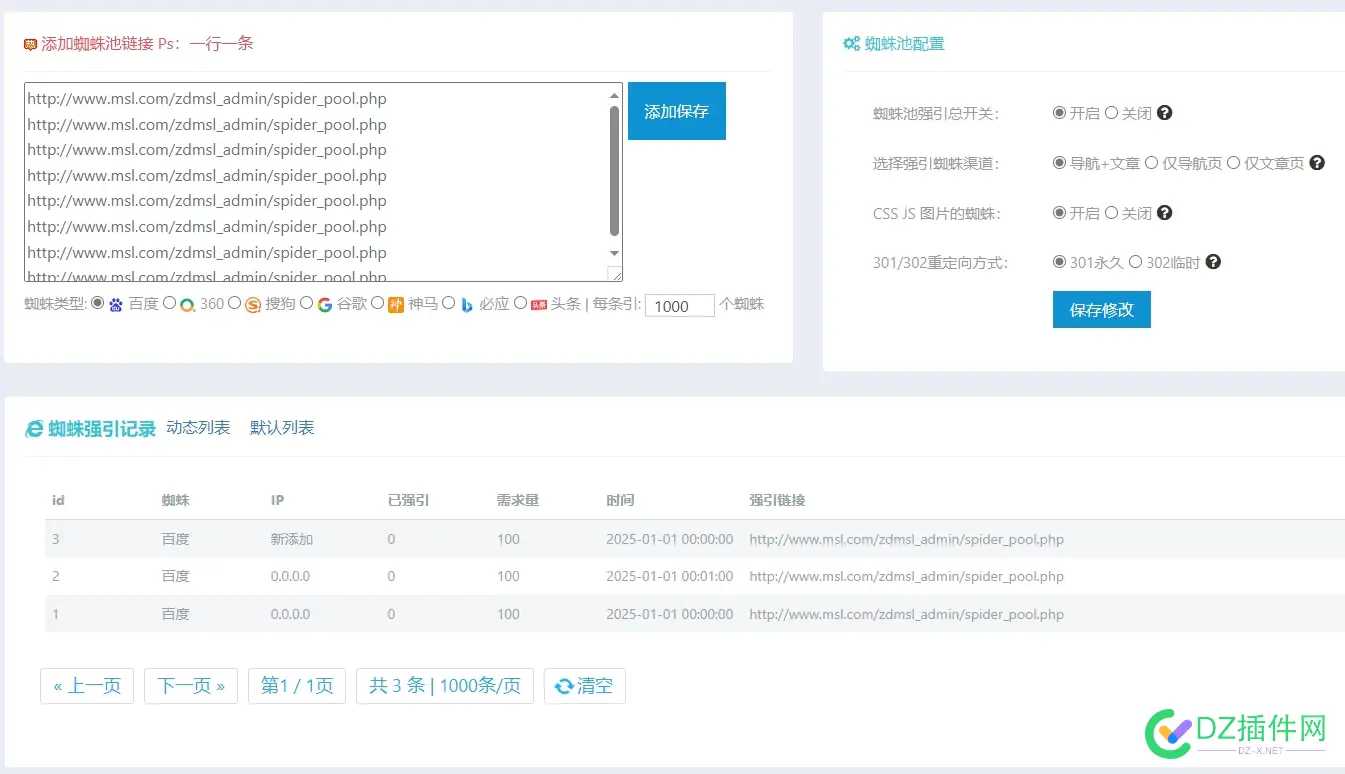1345x774 pixels.
Task: Click the Baidu paw spider icon
Action: click(116, 304)
